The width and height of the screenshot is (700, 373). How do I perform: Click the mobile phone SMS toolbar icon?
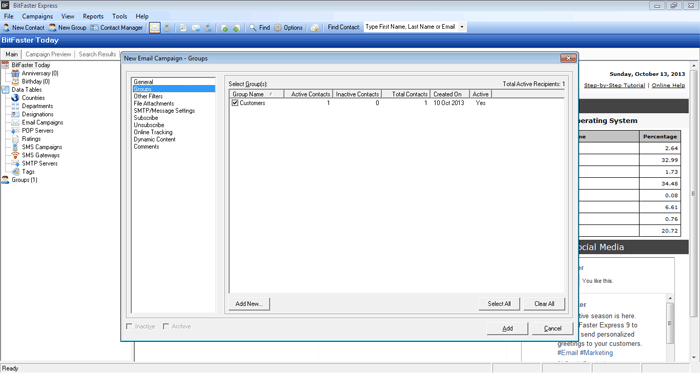pyautogui.click(x=167, y=28)
